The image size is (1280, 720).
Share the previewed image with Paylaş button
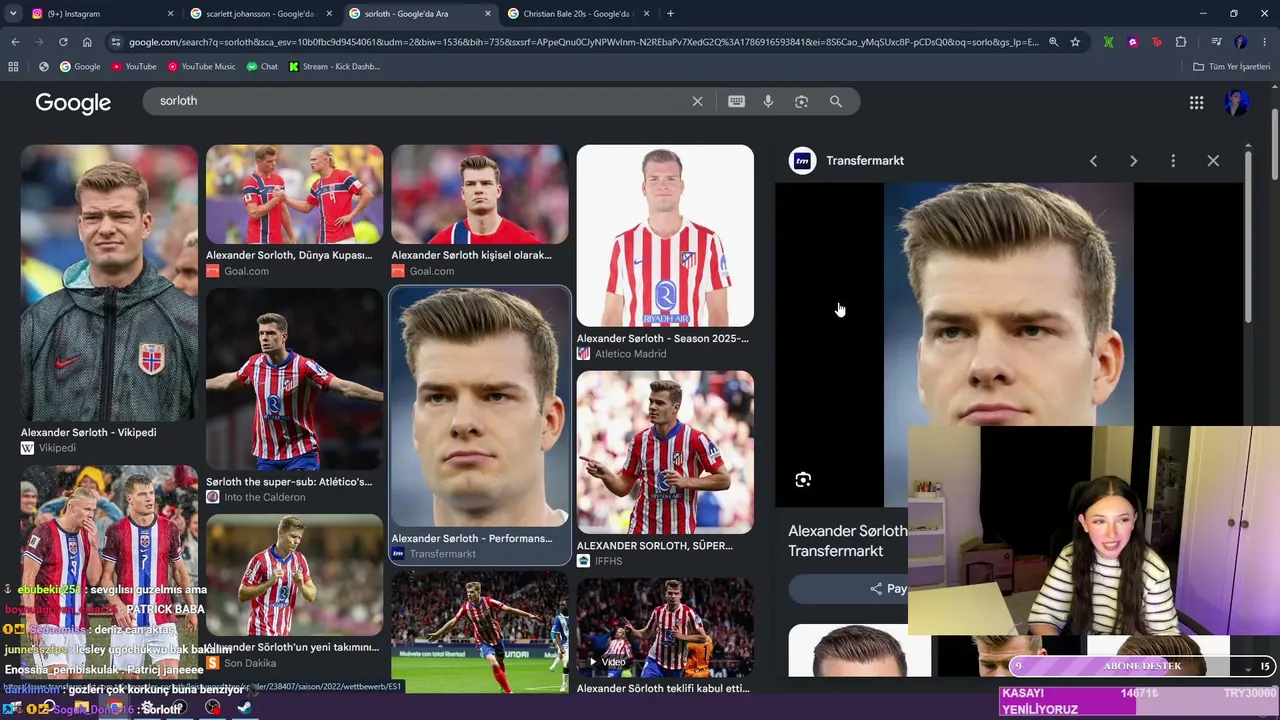pyautogui.click(x=848, y=589)
